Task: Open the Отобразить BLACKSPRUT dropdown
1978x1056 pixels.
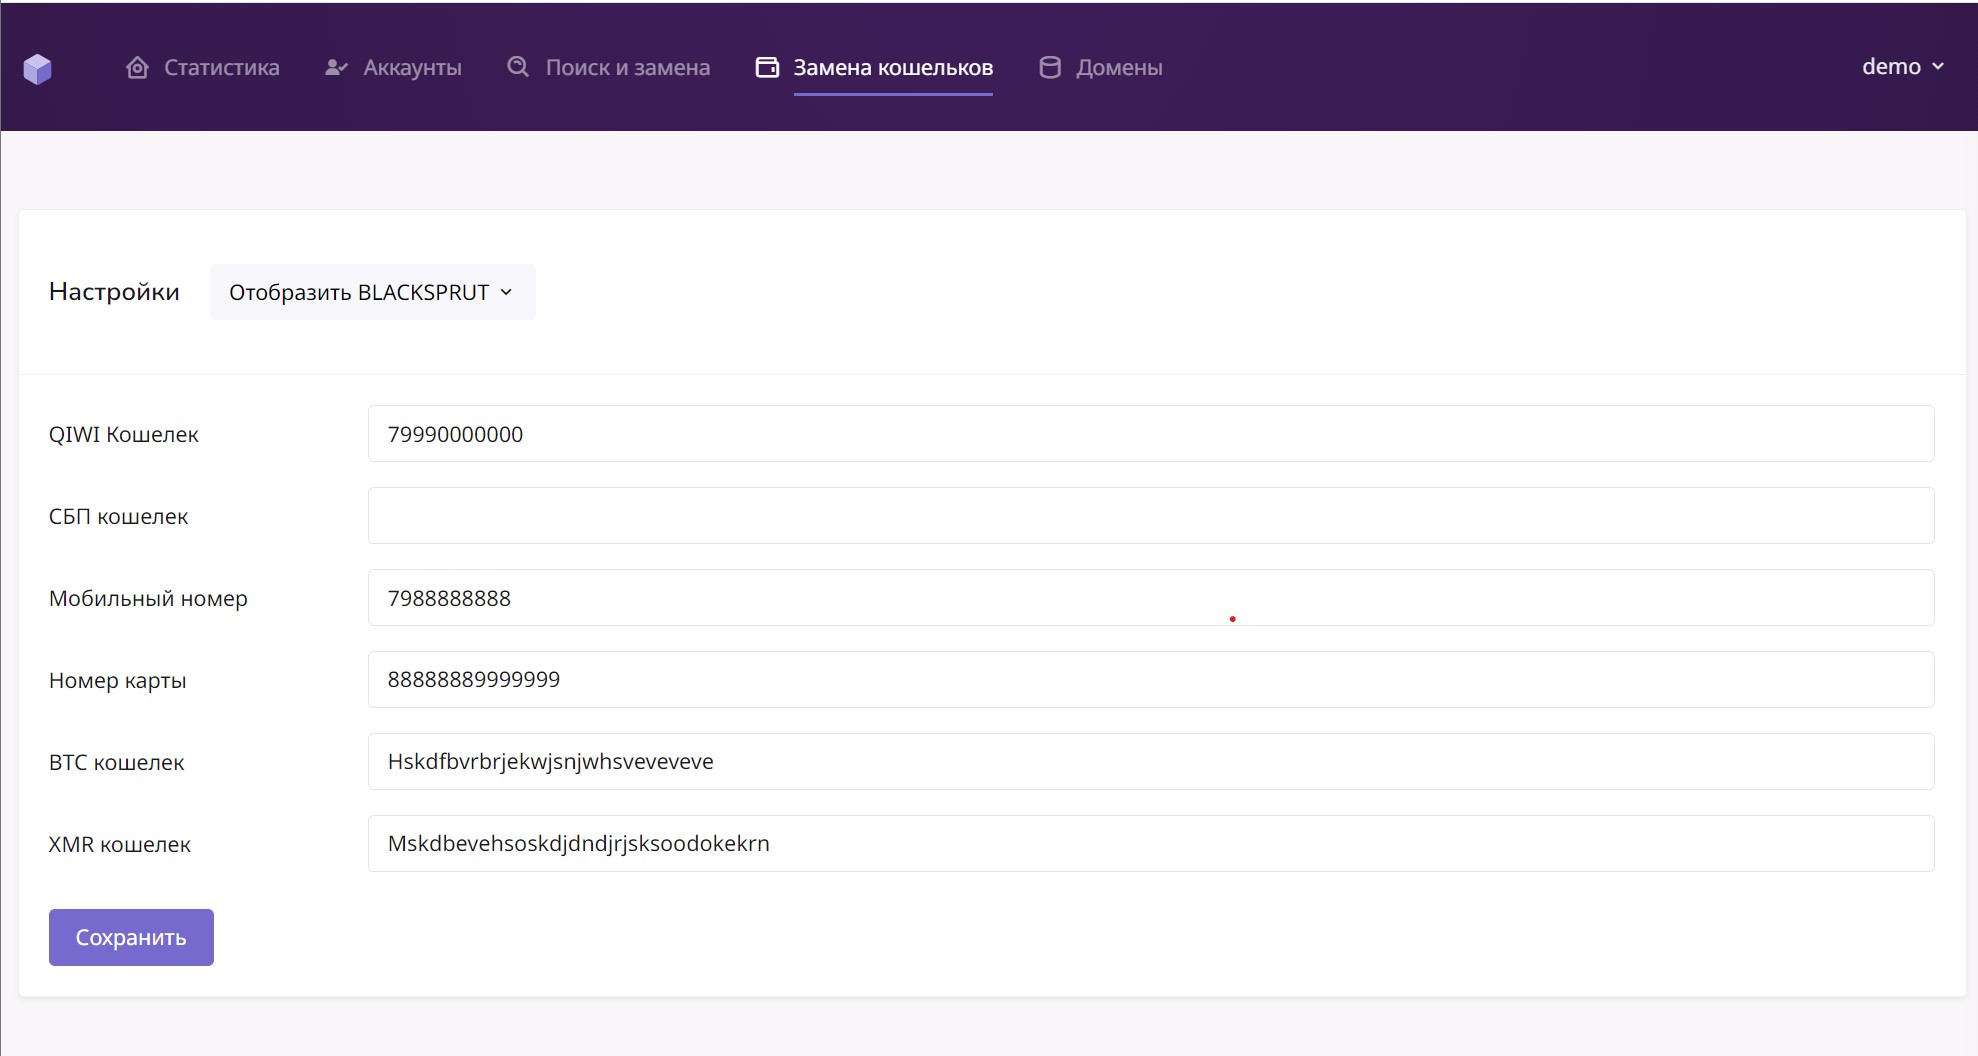Action: 372,292
